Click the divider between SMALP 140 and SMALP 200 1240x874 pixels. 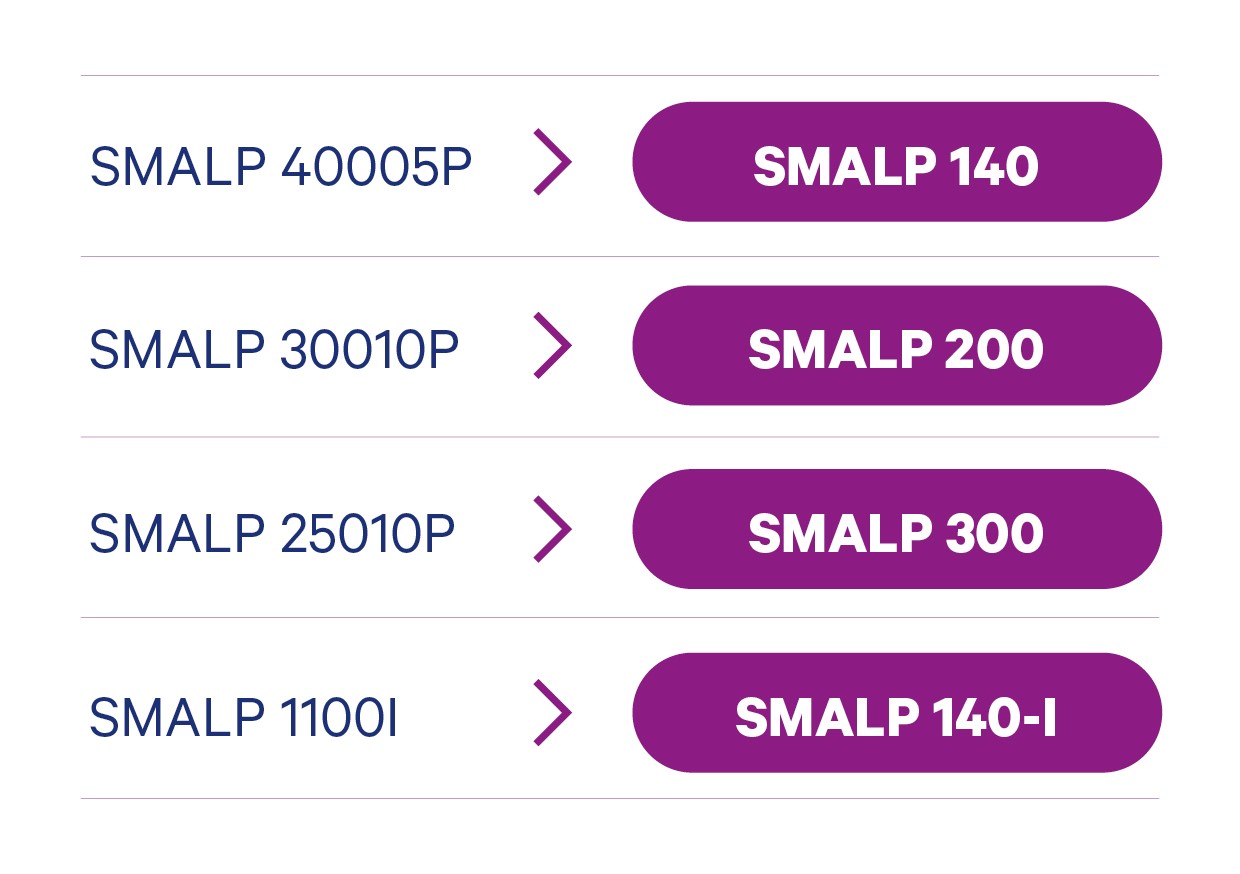(620, 256)
